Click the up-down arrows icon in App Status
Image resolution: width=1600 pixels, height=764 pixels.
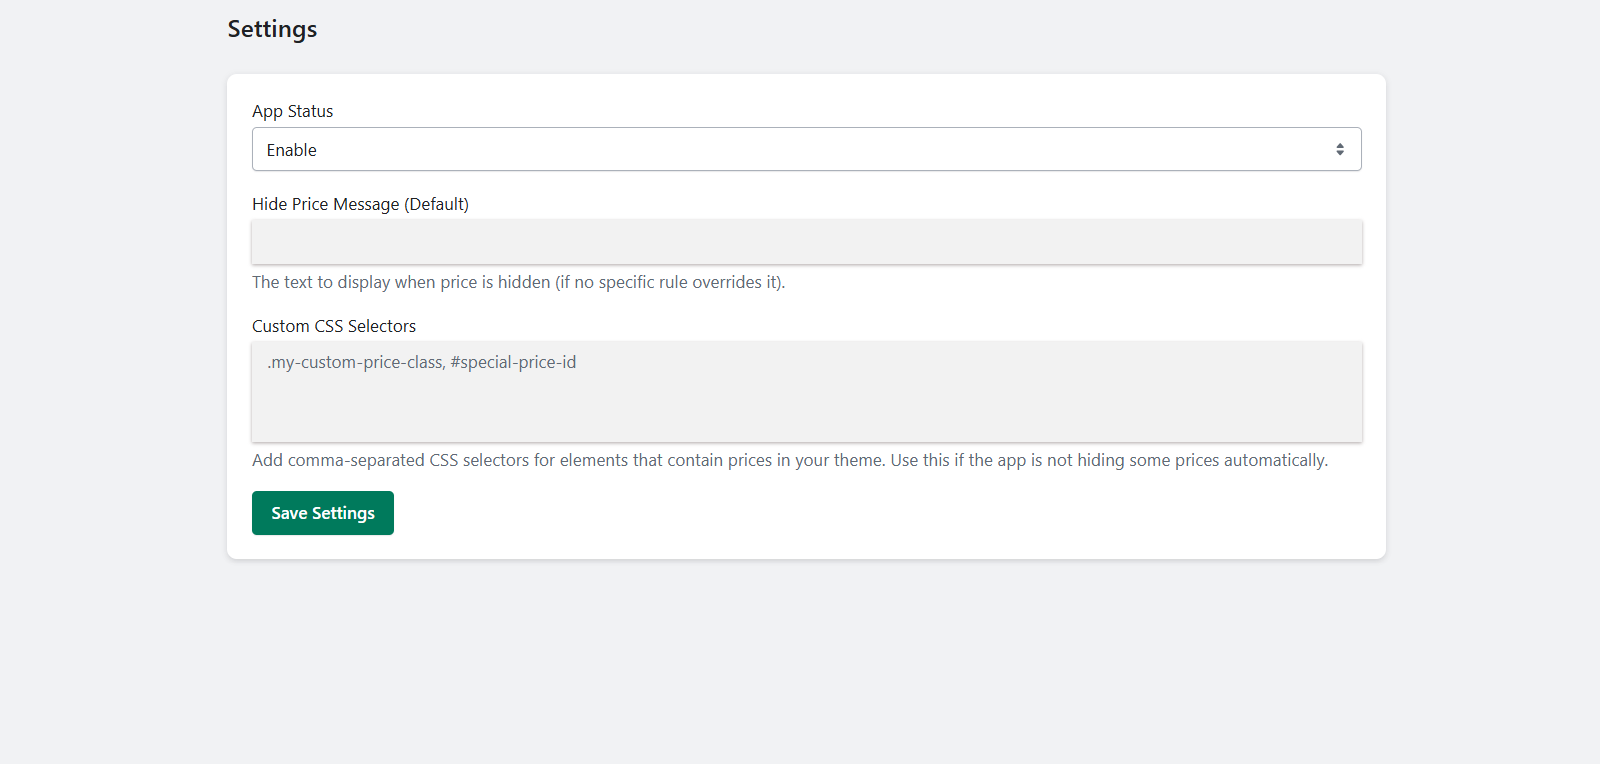tap(1339, 149)
